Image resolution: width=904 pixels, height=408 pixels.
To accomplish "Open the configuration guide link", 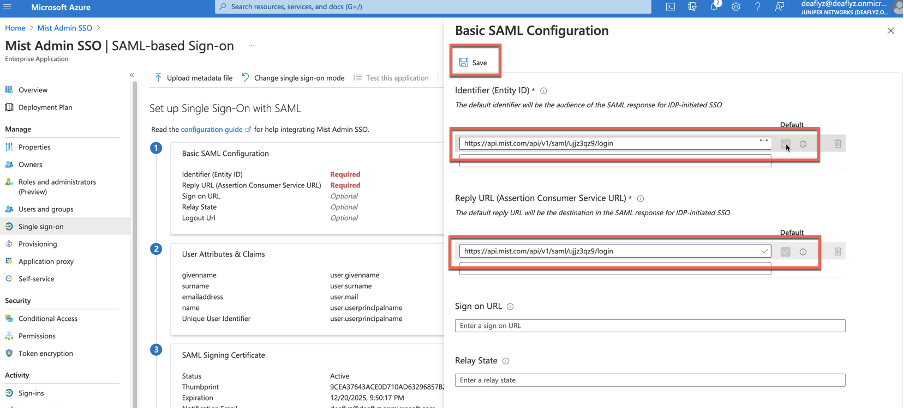I will pos(211,129).
